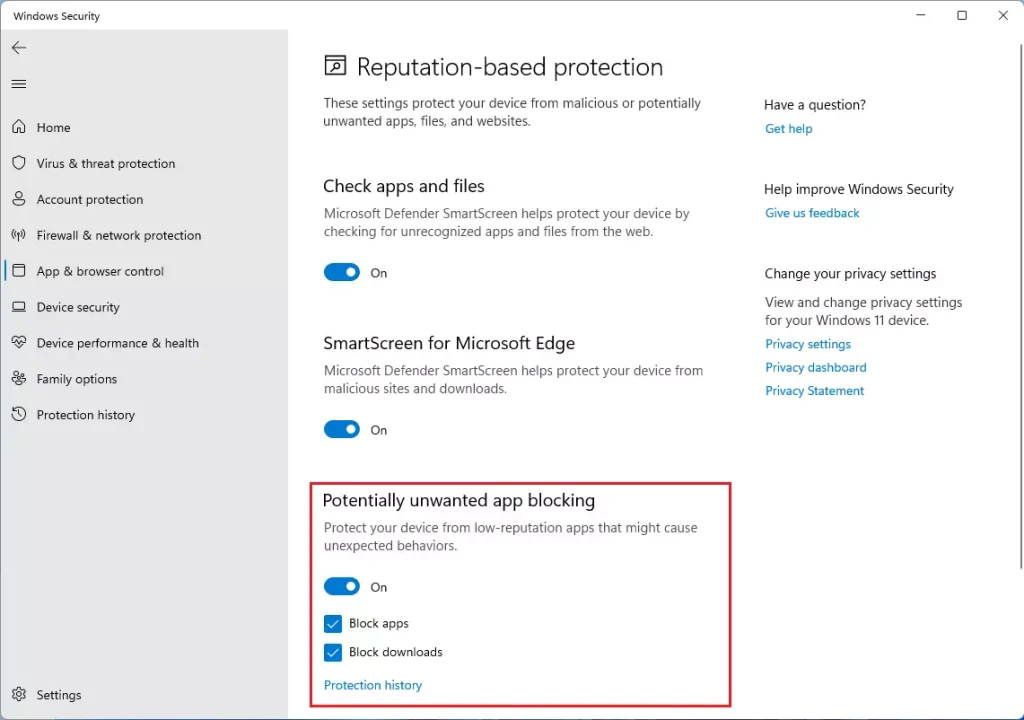The width and height of the screenshot is (1024, 720).
Task: Select the Home icon in the sidebar
Action: [x=20, y=127]
